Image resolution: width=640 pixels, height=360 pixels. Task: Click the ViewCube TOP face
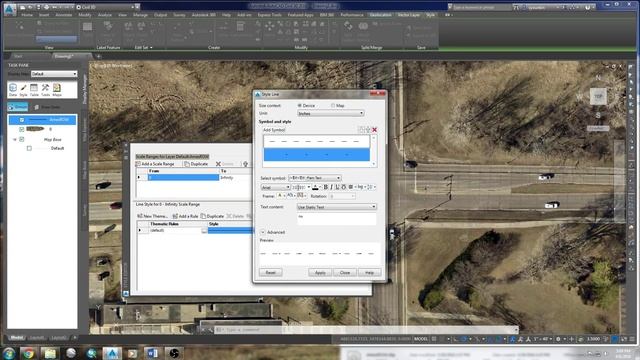[x=598, y=96]
